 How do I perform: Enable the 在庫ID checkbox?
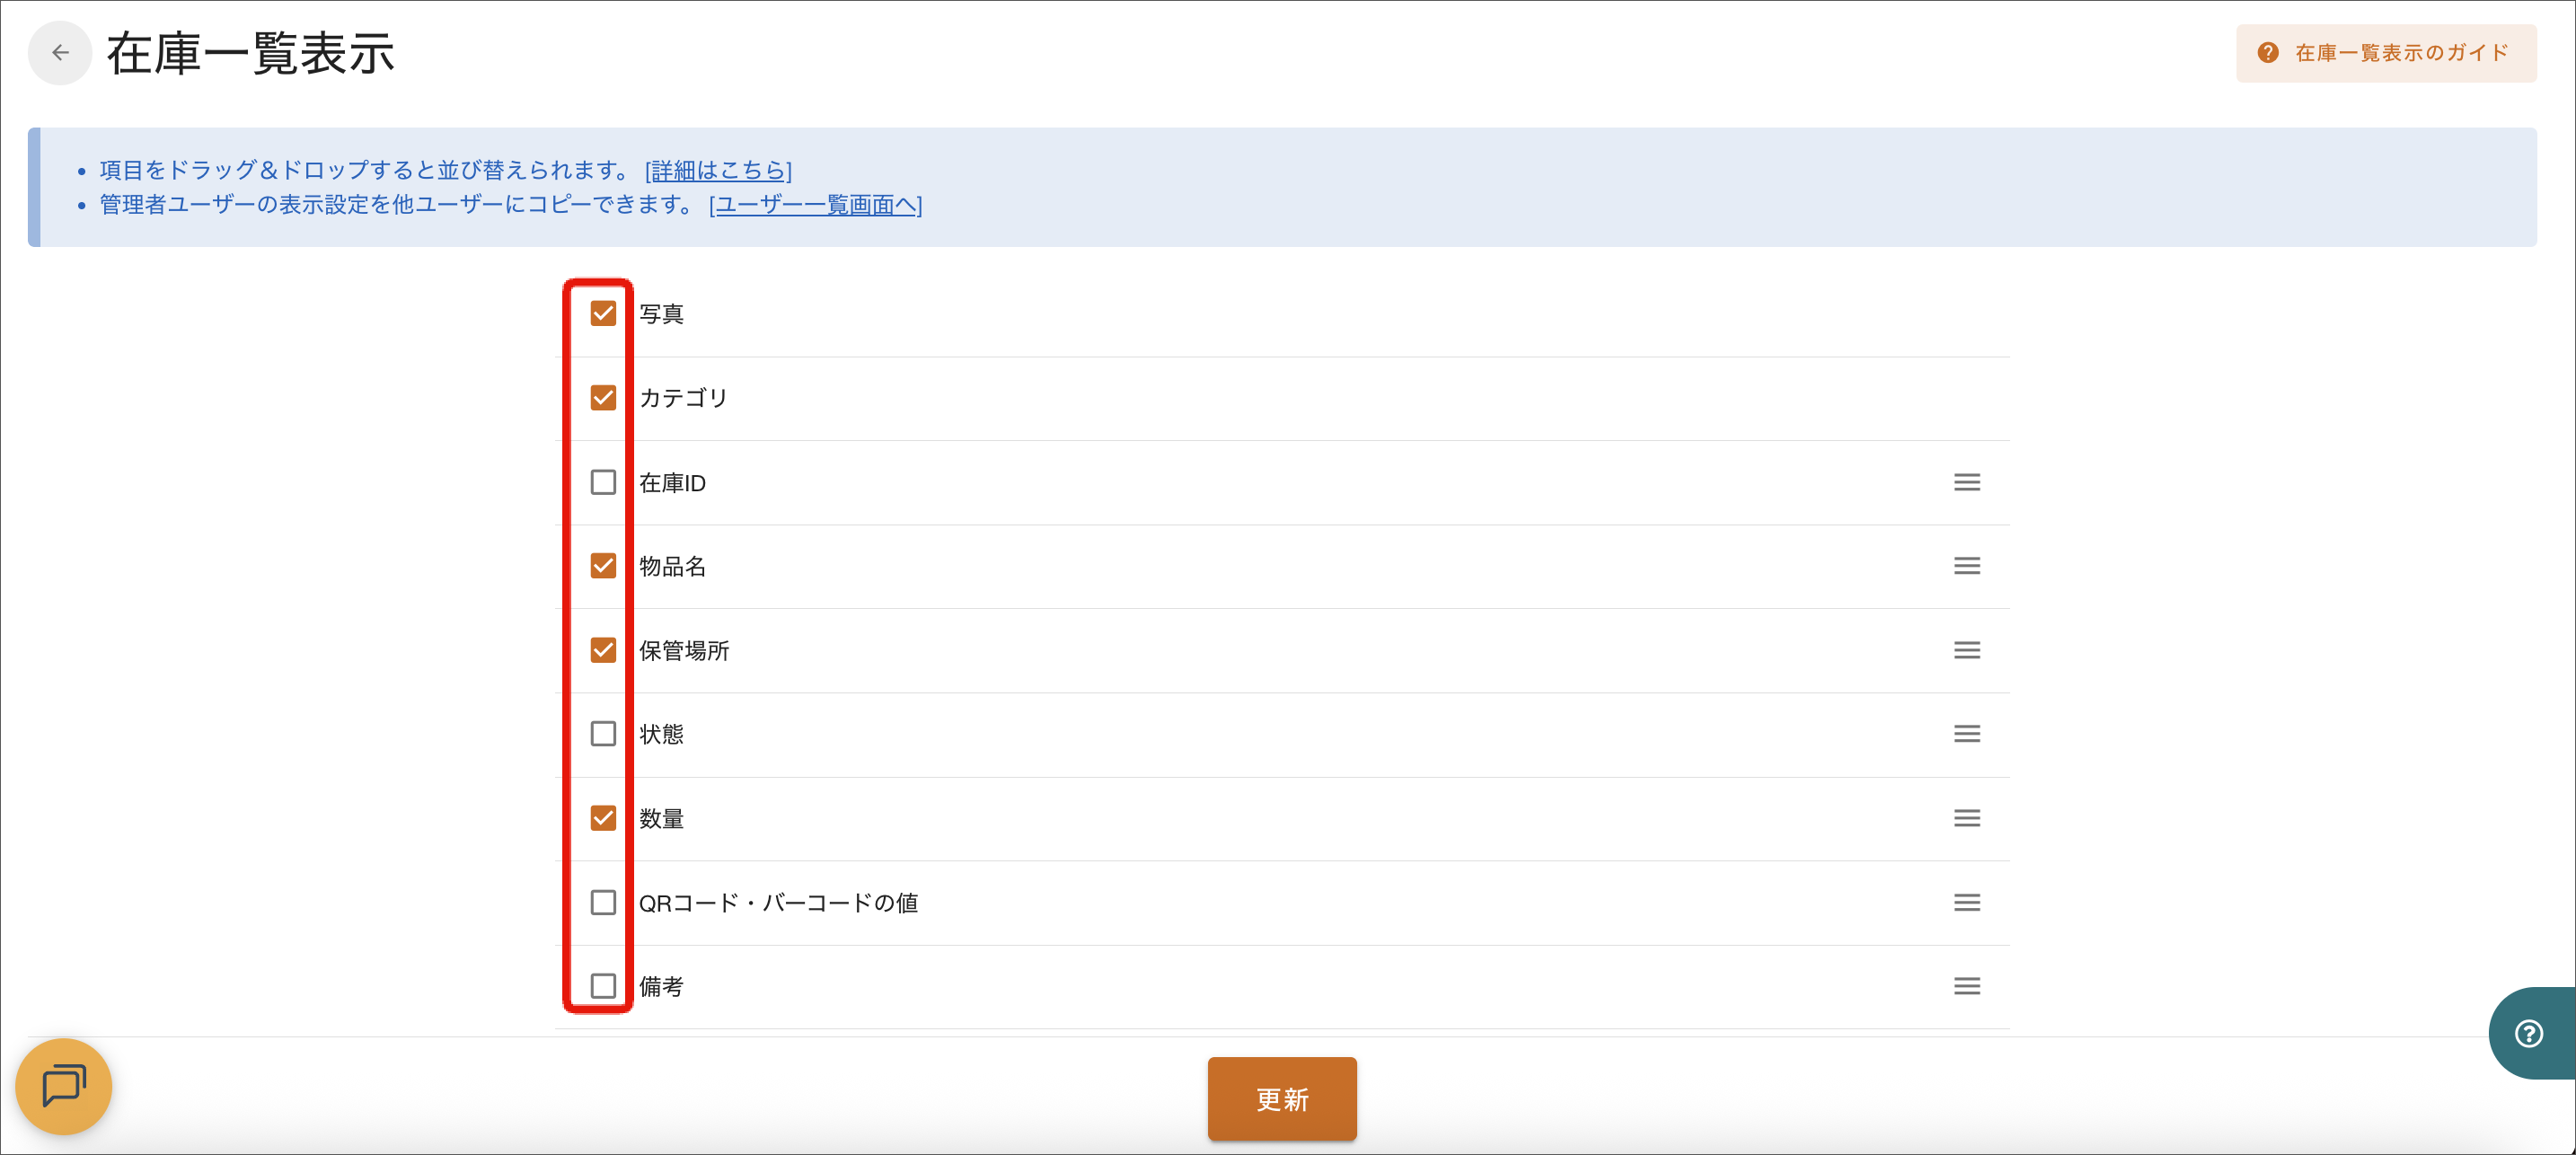point(602,483)
